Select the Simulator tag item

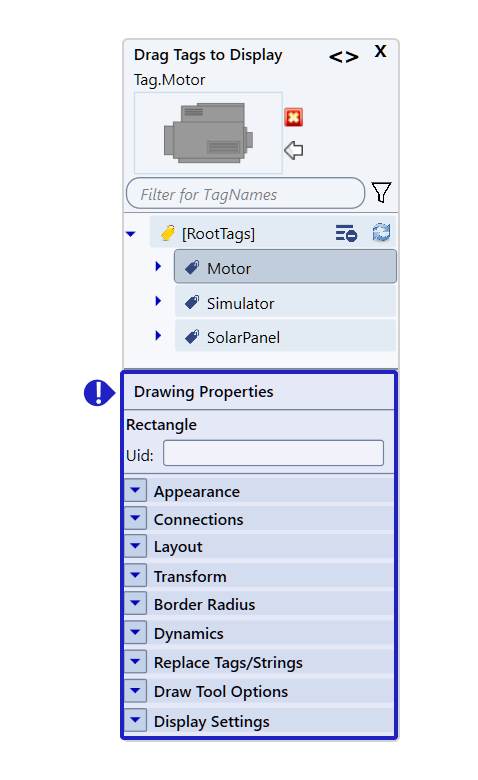click(x=286, y=303)
